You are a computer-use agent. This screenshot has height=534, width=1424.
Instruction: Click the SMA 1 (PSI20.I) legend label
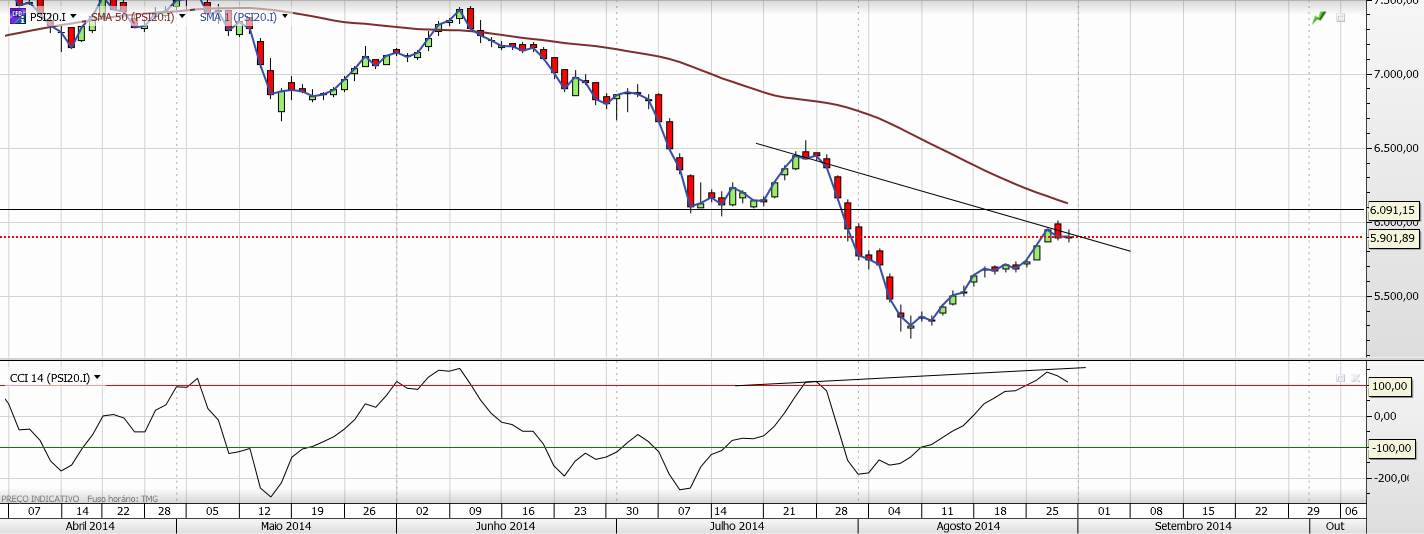tap(238, 17)
